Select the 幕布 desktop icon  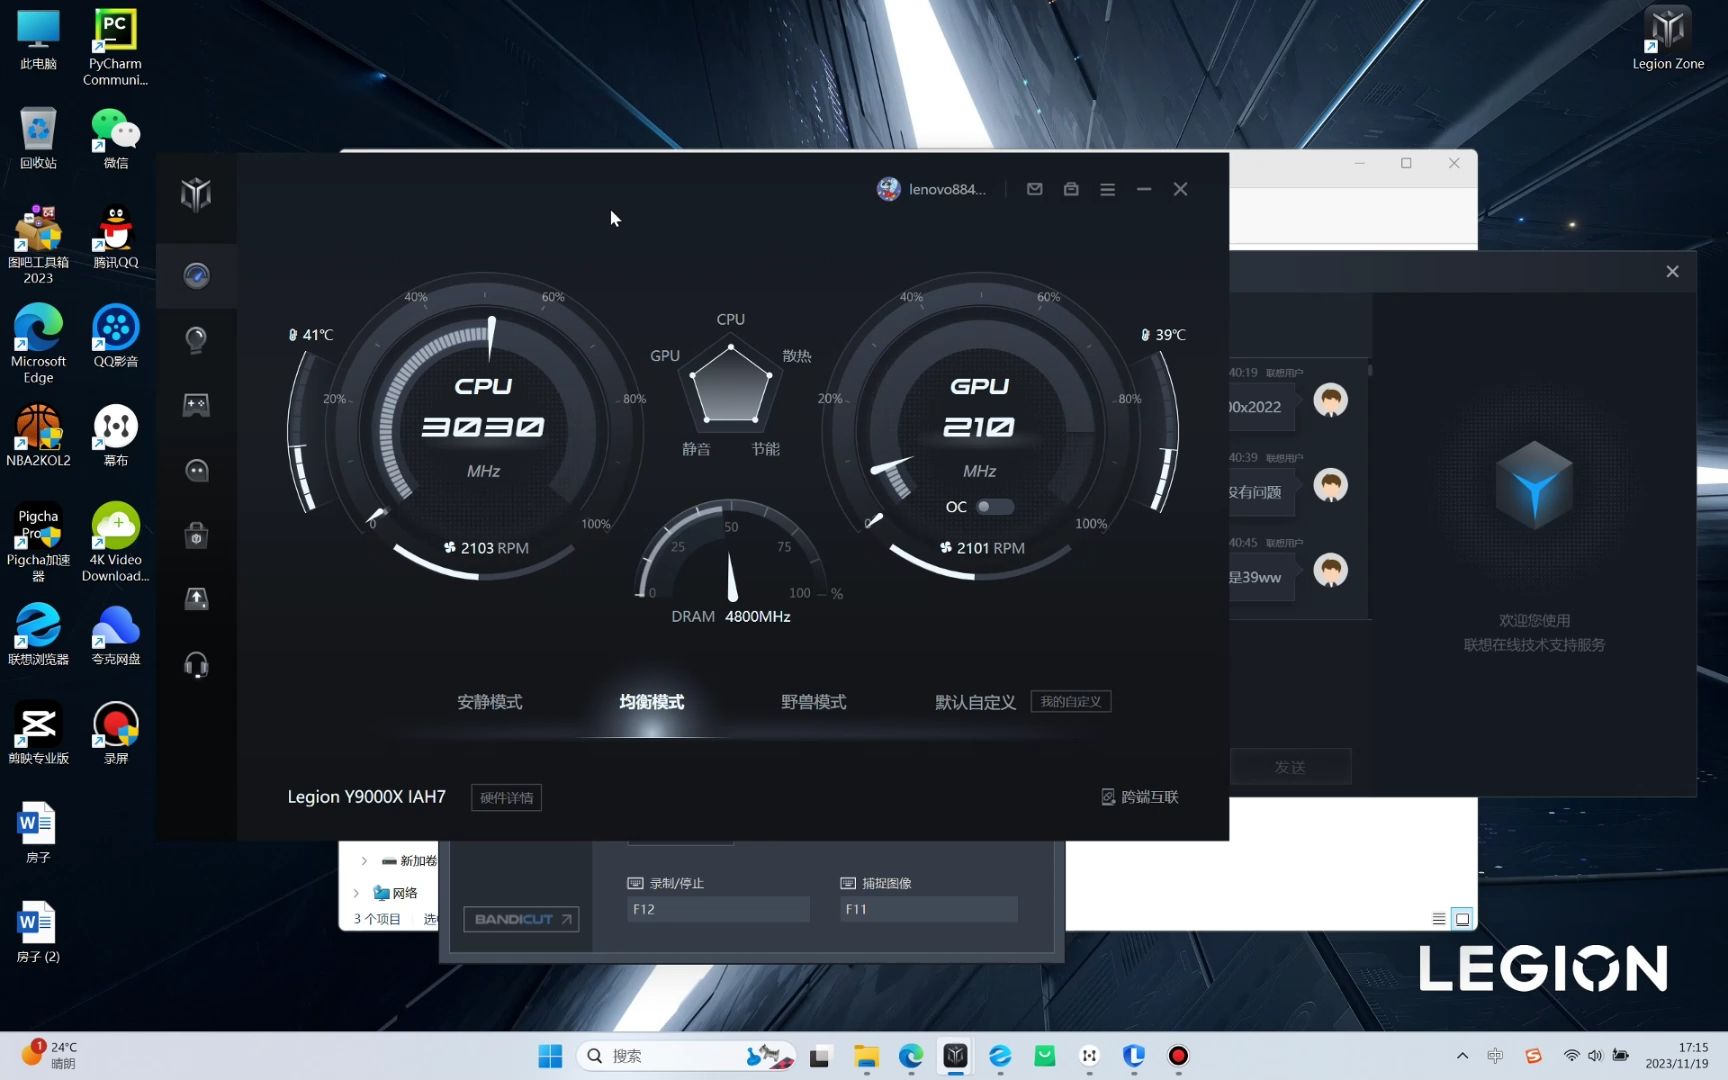115,435
